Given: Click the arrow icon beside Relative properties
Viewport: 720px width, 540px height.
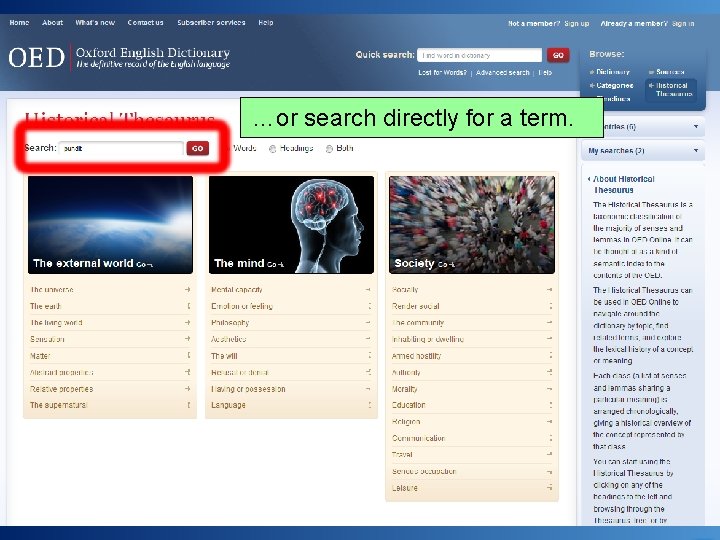Looking at the screenshot, I should (x=187, y=388).
